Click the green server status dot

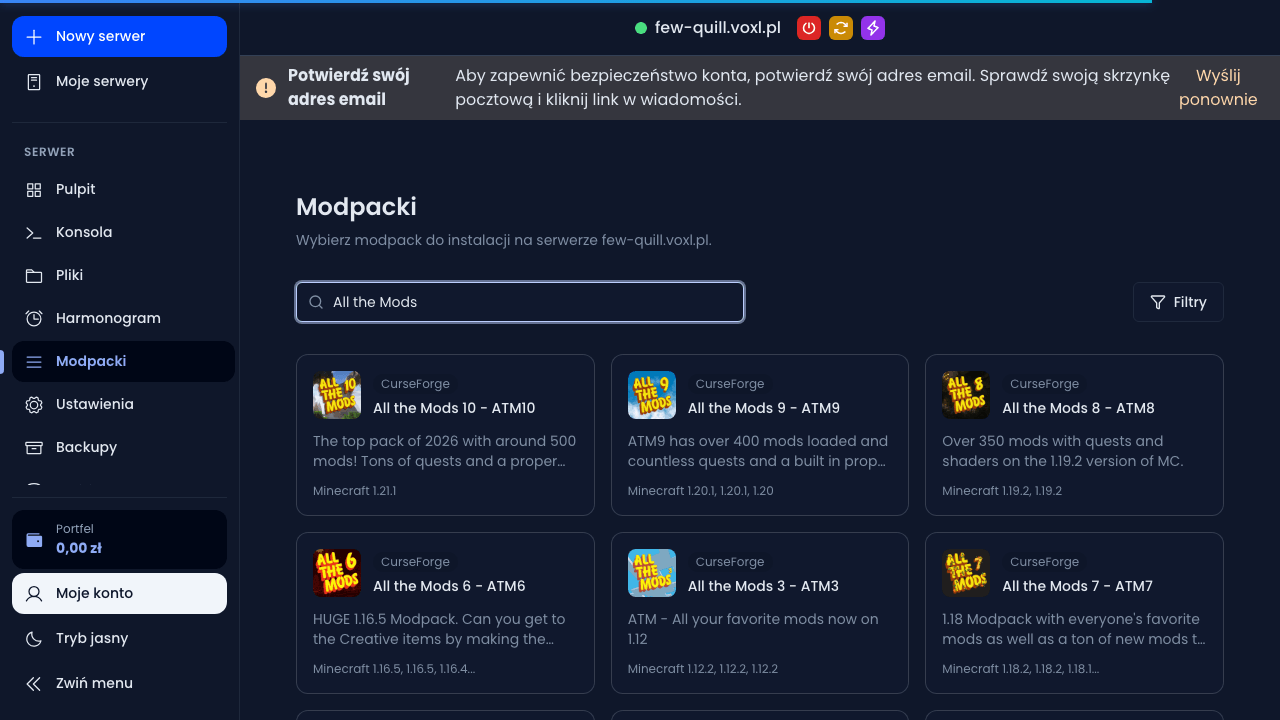point(641,28)
